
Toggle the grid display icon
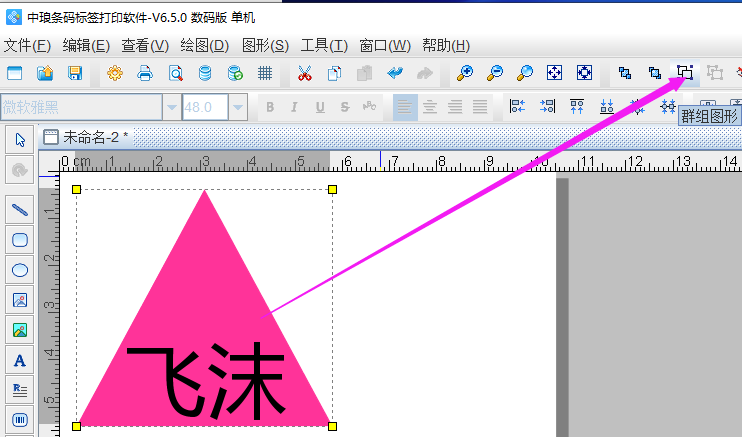pyautogui.click(x=265, y=72)
